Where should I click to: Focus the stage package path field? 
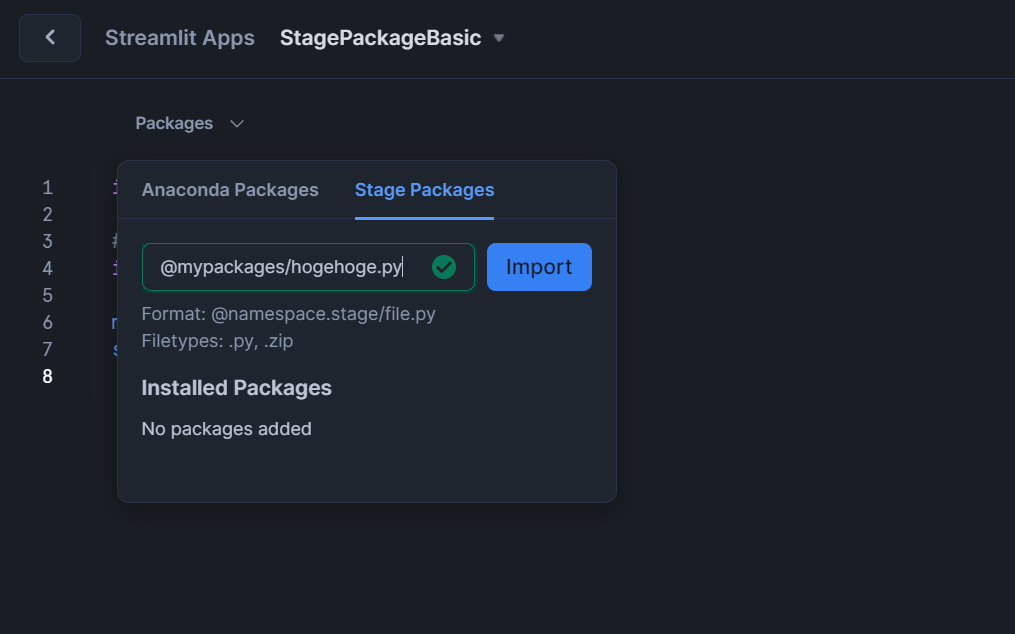[285, 267]
